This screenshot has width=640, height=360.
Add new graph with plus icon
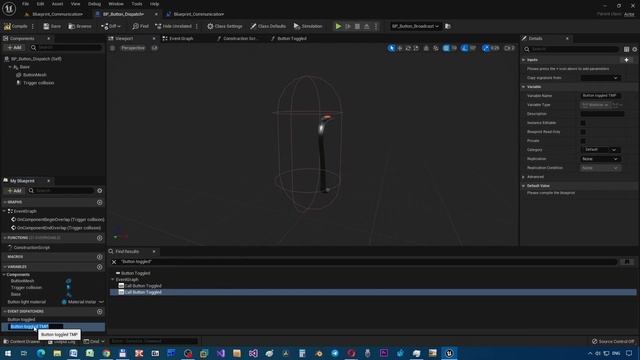coord(100,202)
